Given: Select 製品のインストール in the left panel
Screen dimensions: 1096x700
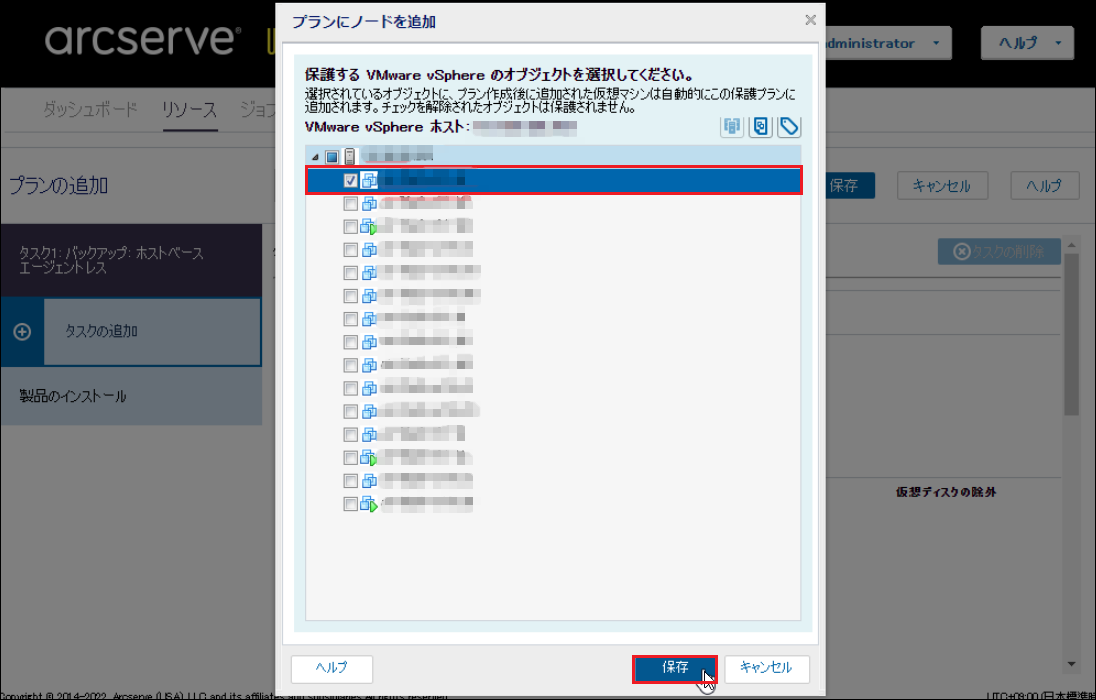Looking at the screenshot, I should click(x=131, y=396).
